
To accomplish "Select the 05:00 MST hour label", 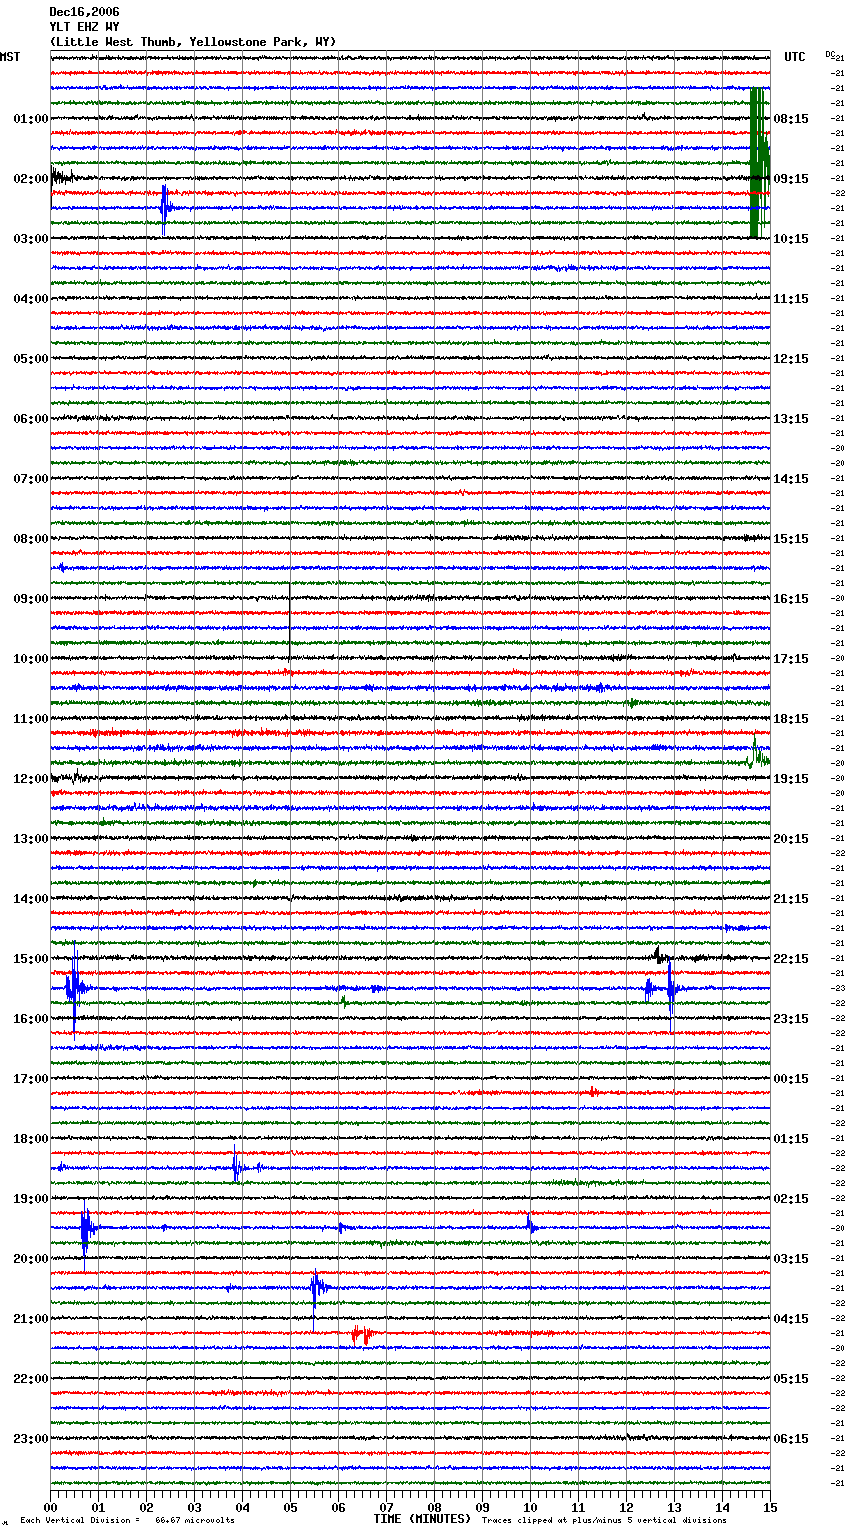I will 31,359.
